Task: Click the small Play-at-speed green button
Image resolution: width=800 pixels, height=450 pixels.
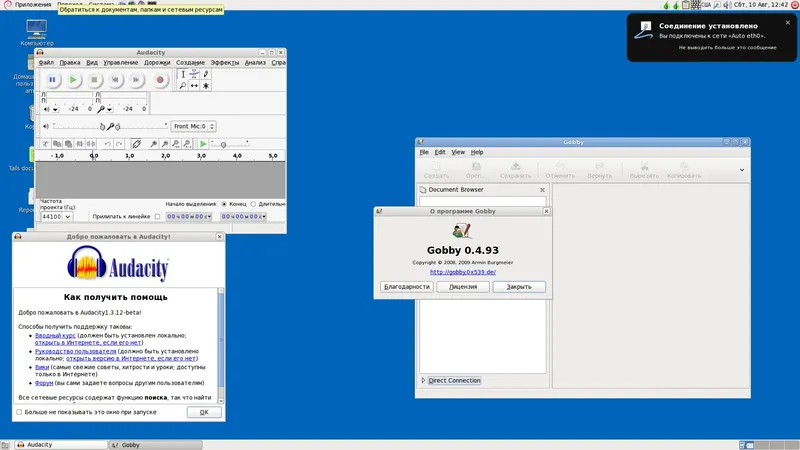Action: coord(203,144)
